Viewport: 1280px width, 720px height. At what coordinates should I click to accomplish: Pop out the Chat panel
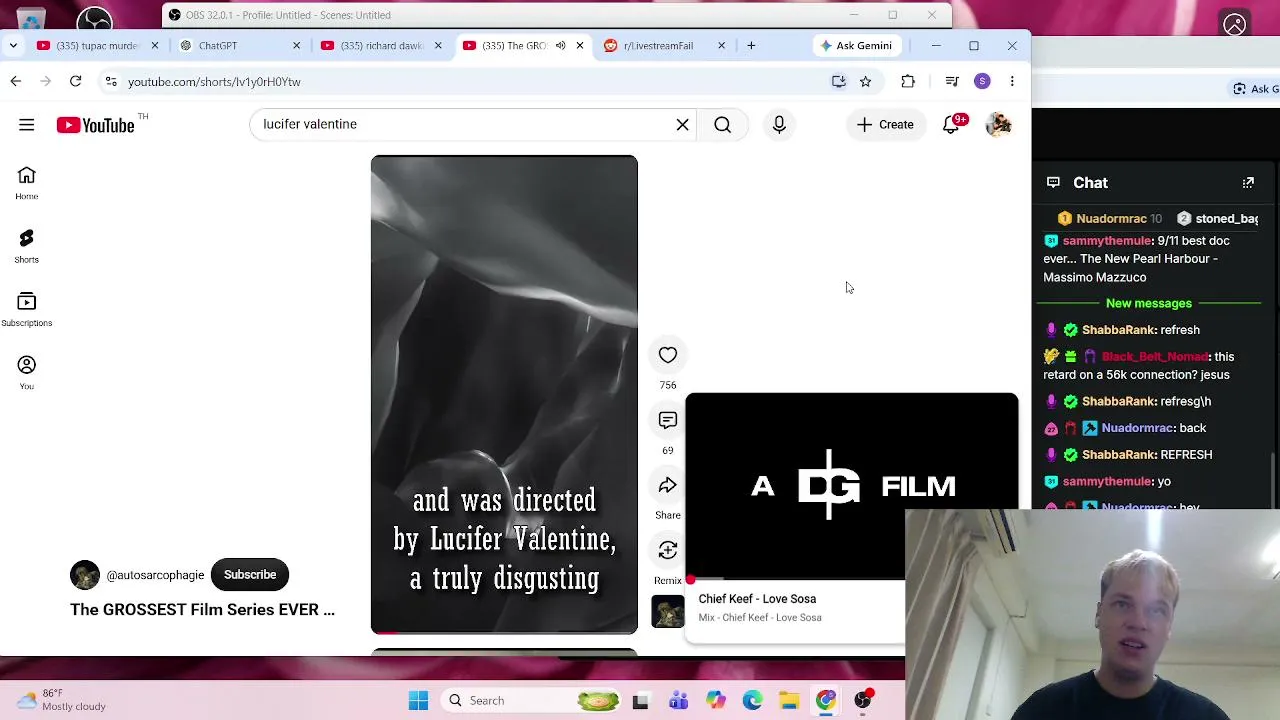tap(1248, 183)
